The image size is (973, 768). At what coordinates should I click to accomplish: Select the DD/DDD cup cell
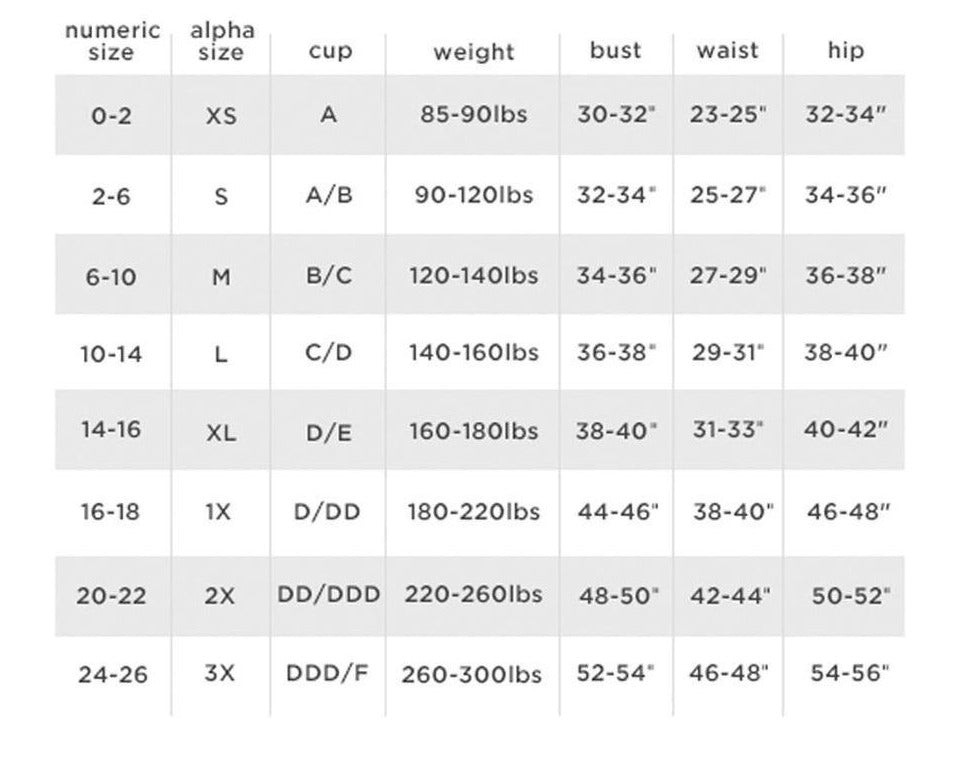tap(328, 594)
